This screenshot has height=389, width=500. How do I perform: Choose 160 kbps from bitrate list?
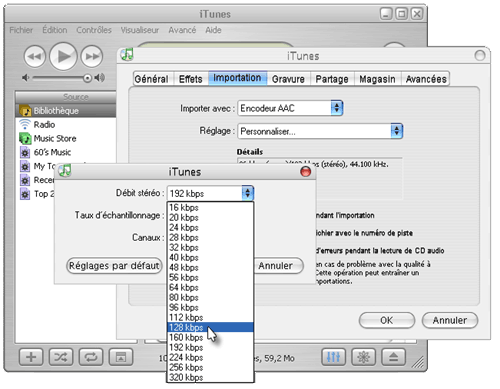[210, 337]
